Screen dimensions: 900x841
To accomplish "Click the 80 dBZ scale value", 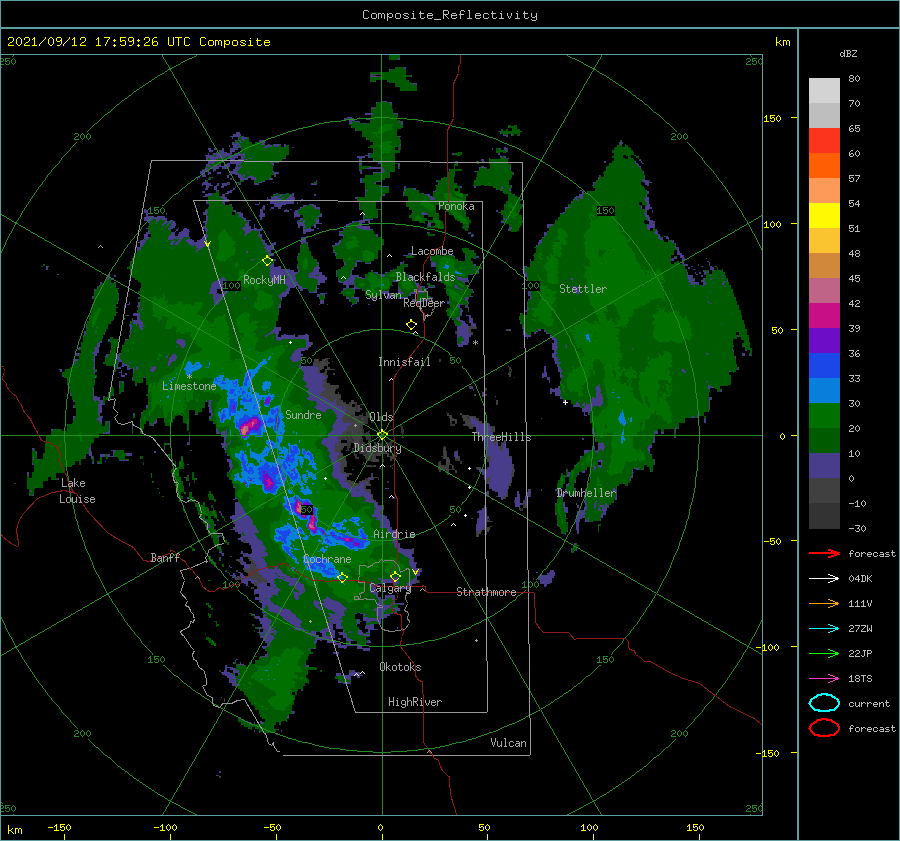I will coord(854,78).
